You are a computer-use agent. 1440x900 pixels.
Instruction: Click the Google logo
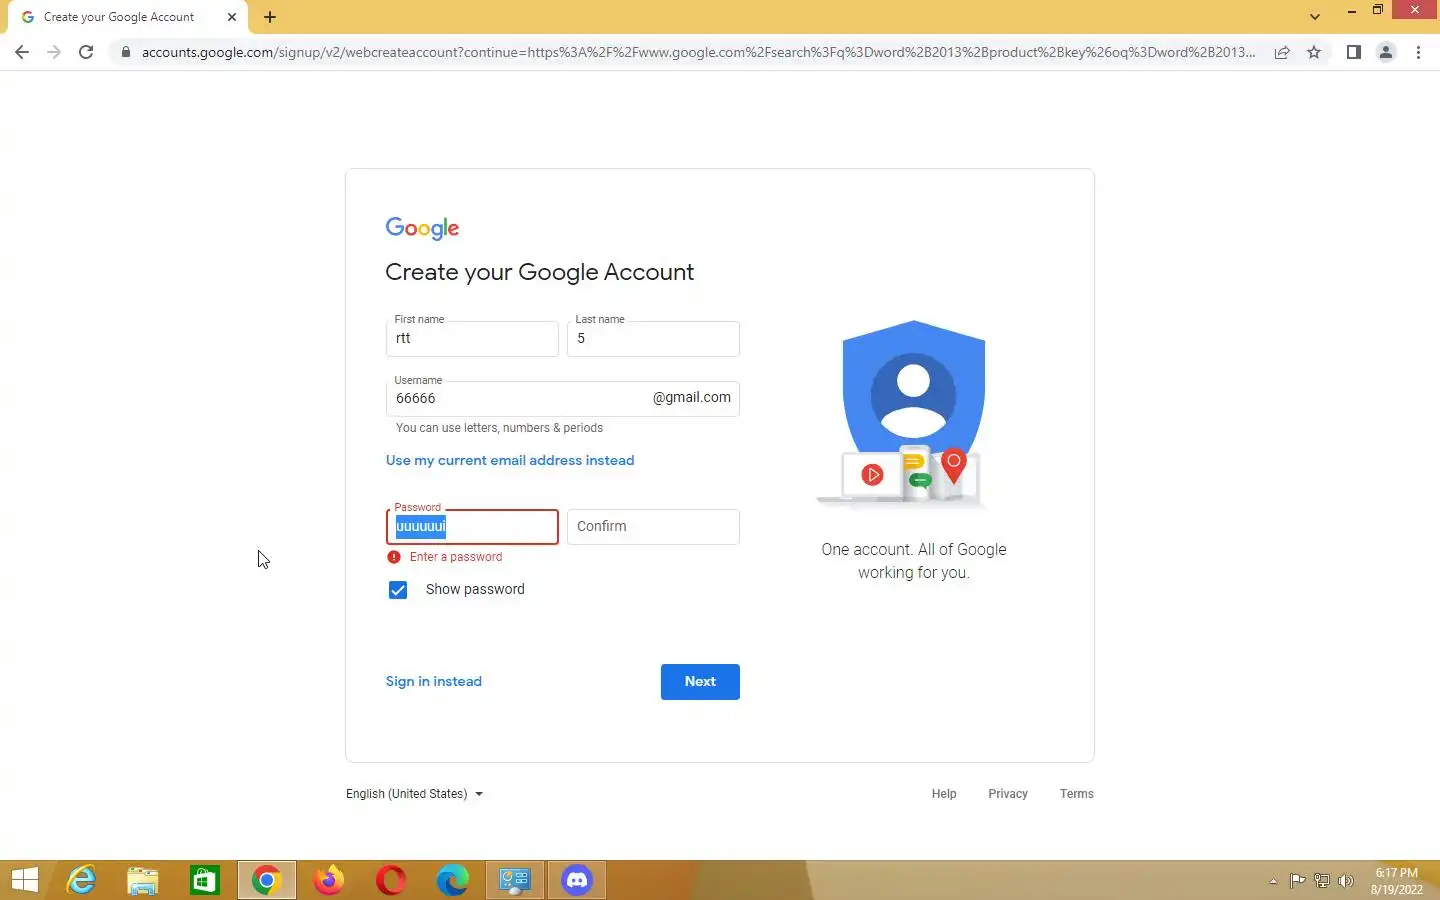pos(422,229)
